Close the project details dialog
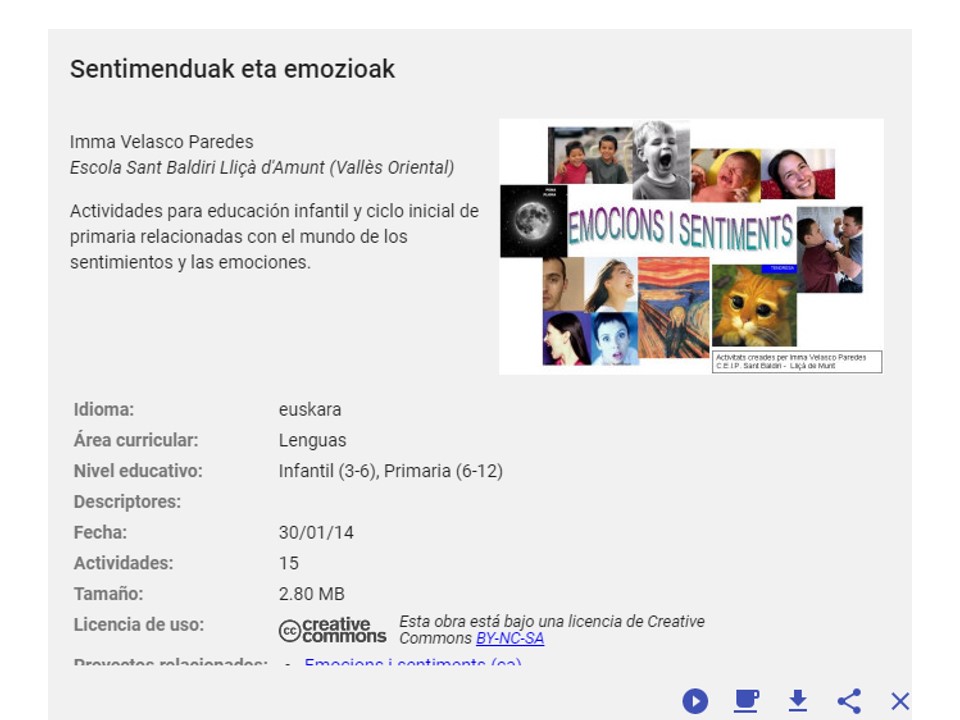Viewport: 960px width, 720px height. click(900, 701)
